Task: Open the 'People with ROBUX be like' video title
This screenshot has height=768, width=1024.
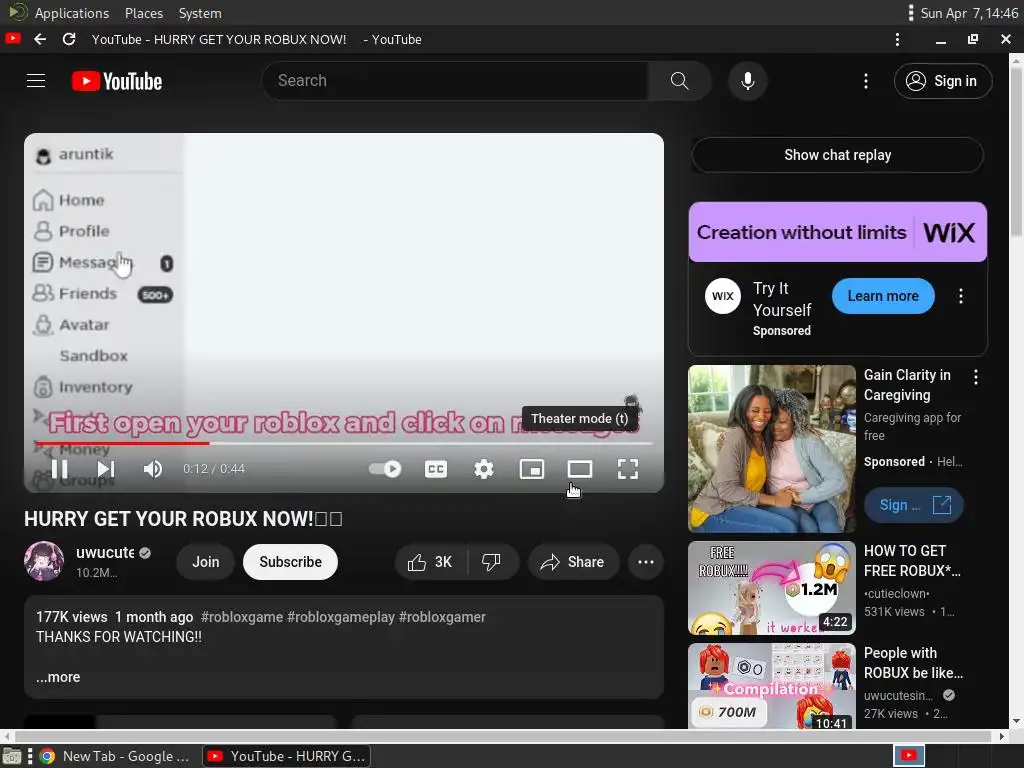Action: click(913, 663)
